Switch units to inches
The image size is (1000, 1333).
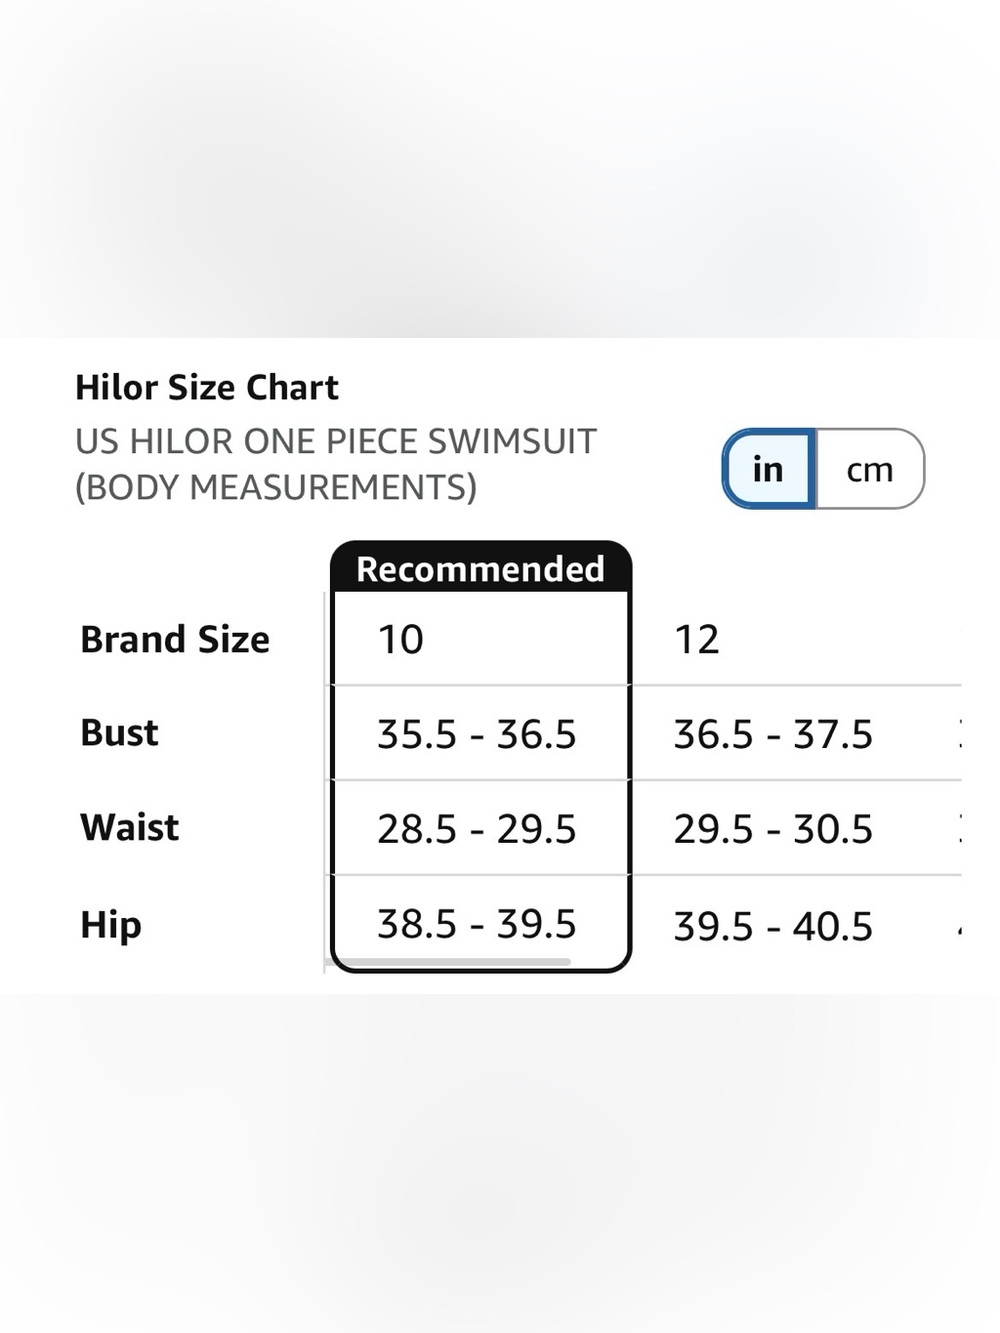768,469
